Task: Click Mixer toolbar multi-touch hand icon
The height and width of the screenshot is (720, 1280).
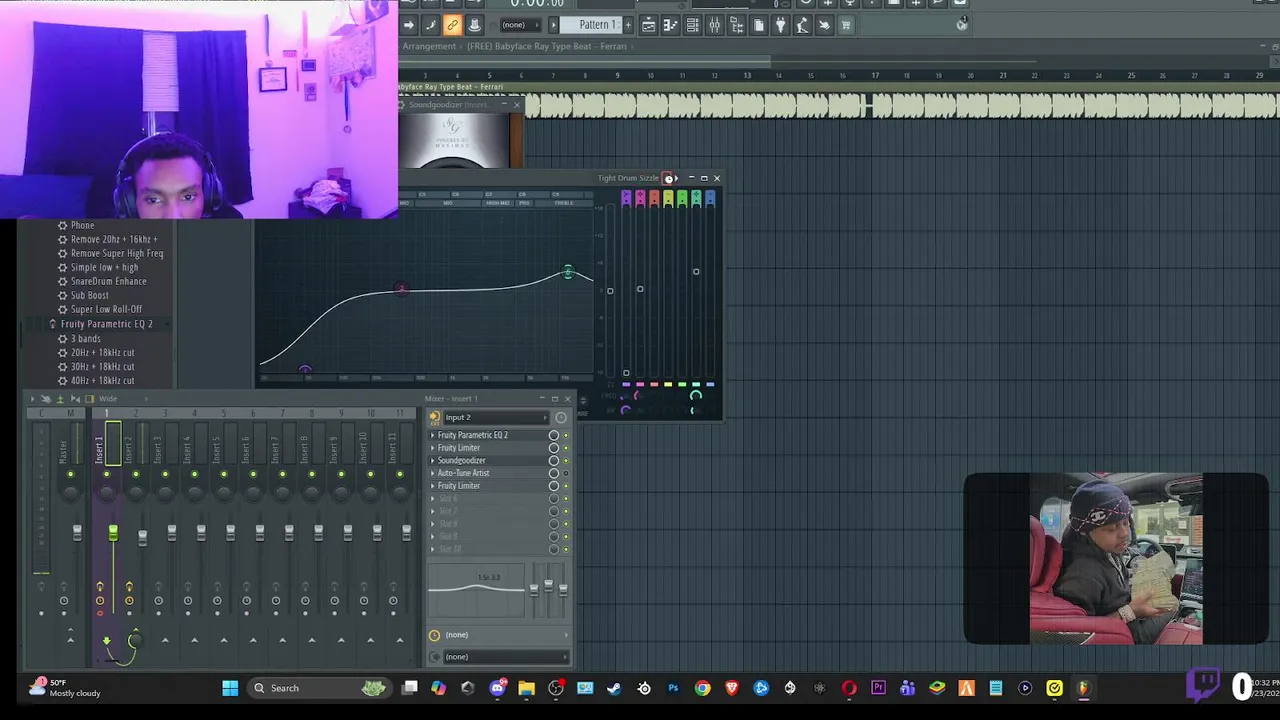Action: pos(45,399)
